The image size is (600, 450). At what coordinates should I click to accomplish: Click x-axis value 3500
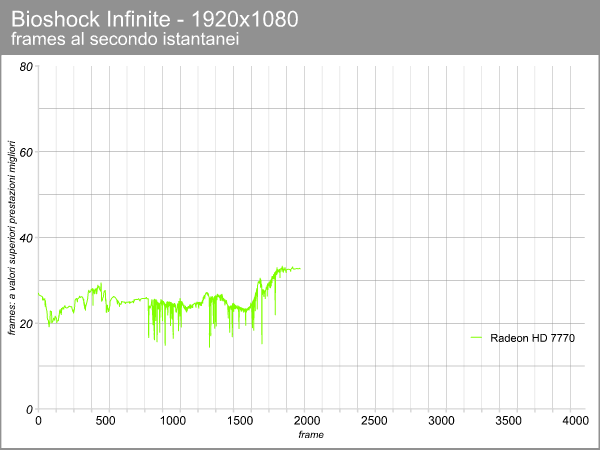[x=509, y=421]
